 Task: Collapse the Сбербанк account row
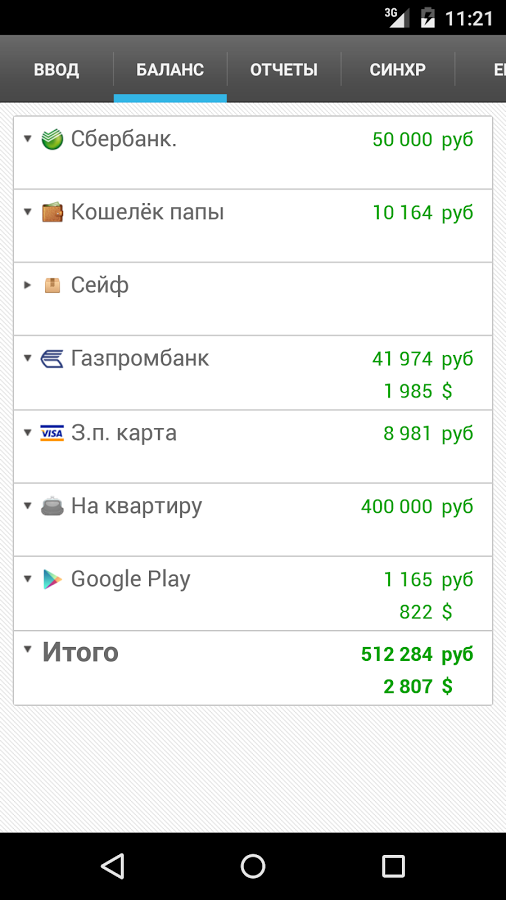pyautogui.click(x=27, y=138)
